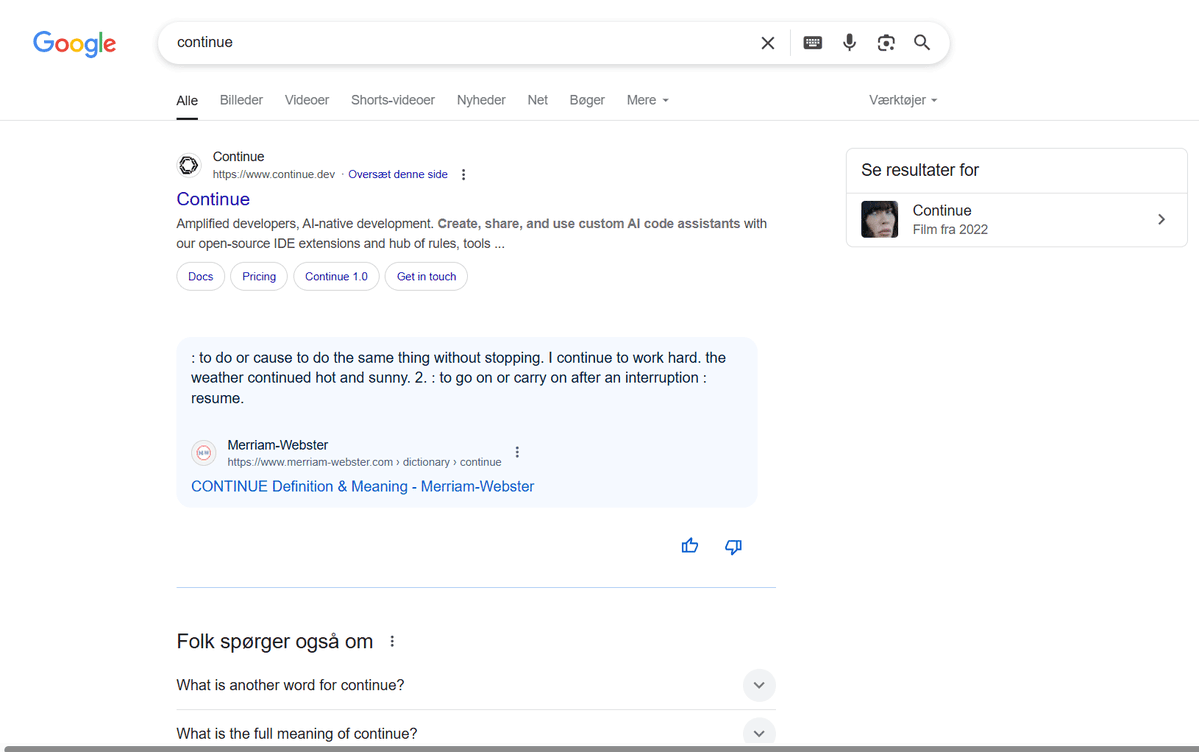Open CONTINUE Definition & Meaning - Merriam-Webster link
The image size is (1199, 752).
coord(362,487)
